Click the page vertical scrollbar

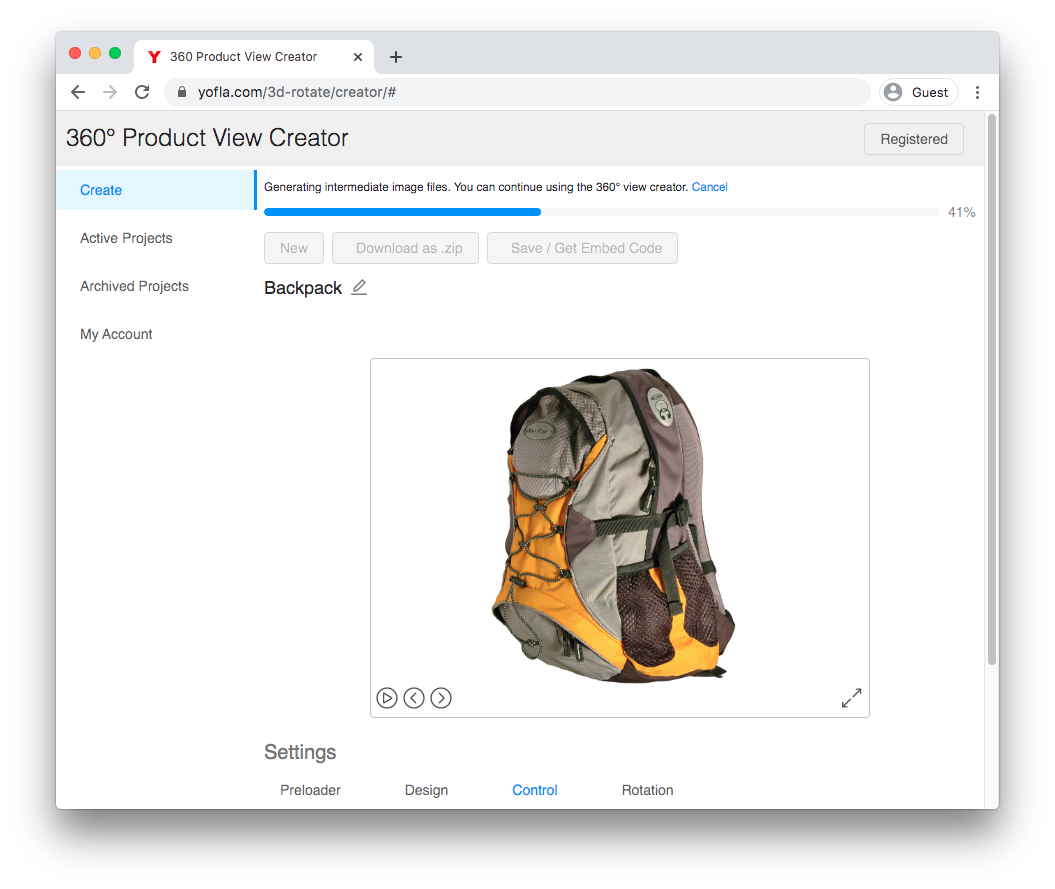pyautogui.click(x=992, y=390)
